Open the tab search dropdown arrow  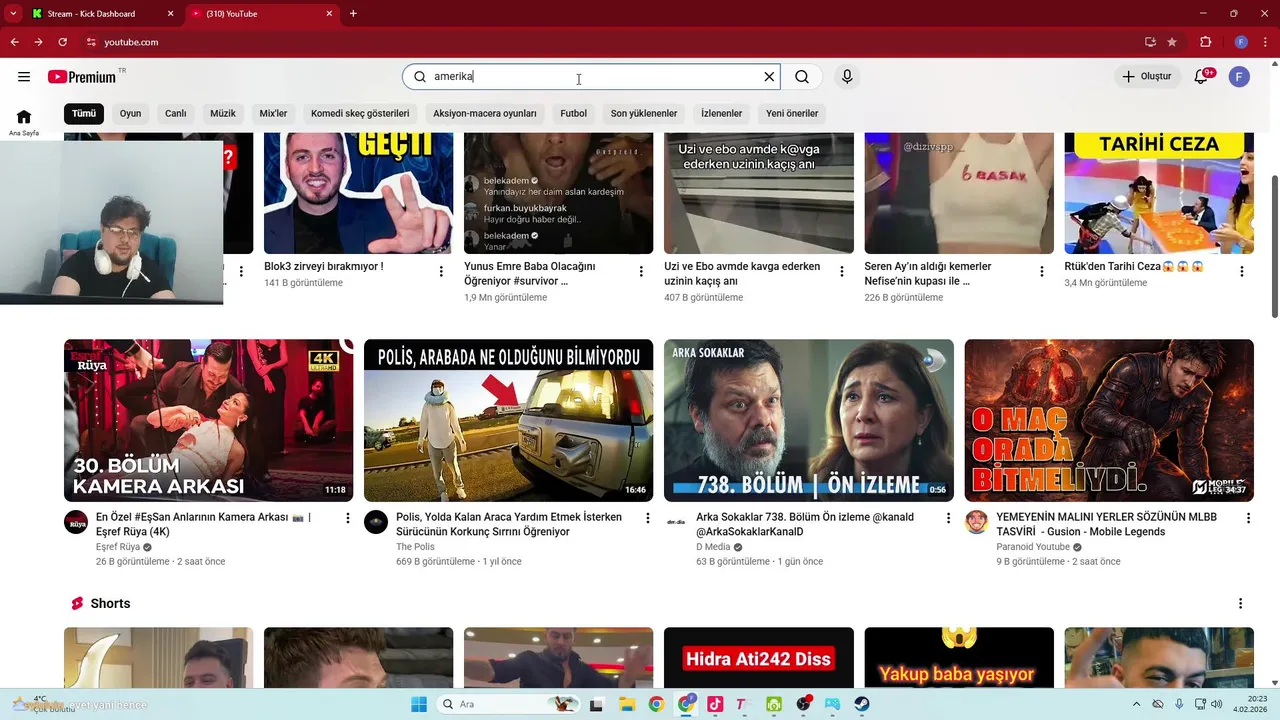12,14
